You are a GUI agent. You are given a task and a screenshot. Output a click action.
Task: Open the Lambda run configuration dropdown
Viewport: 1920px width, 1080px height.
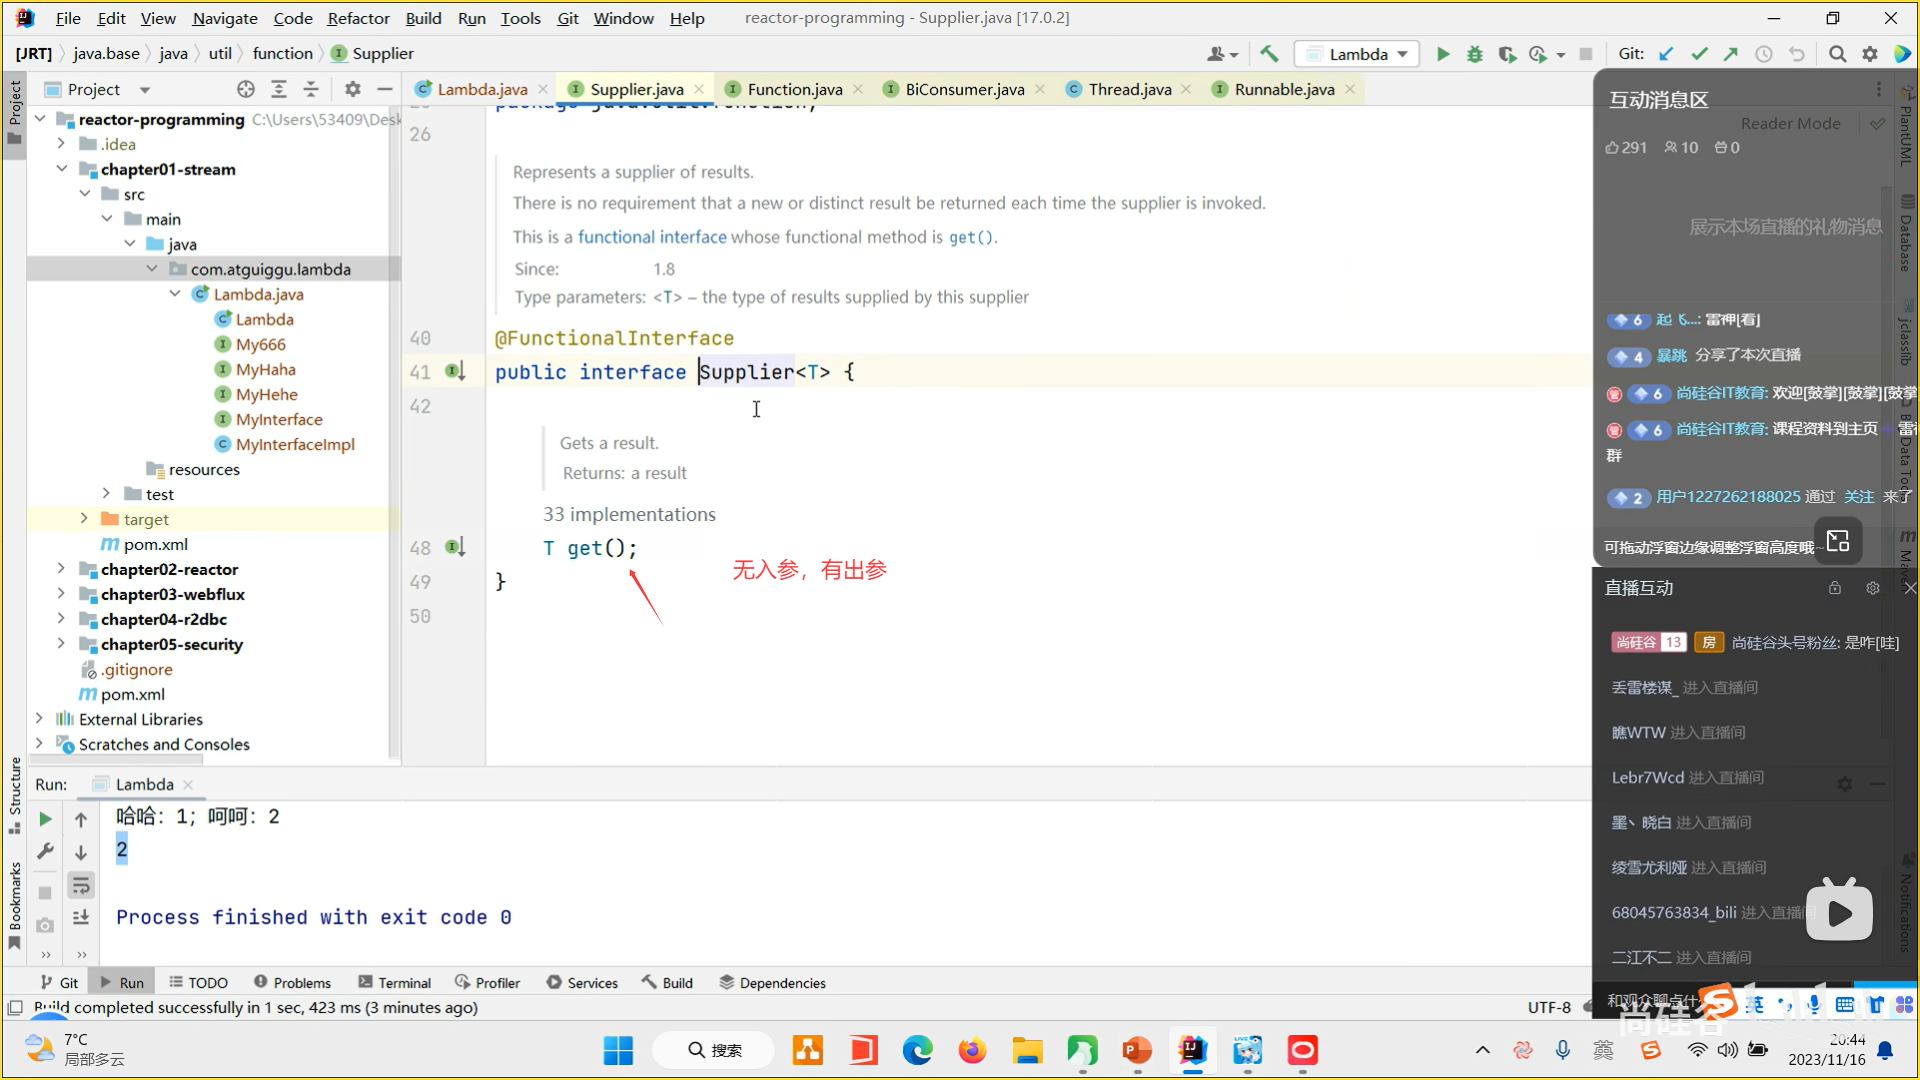click(x=1358, y=54)
